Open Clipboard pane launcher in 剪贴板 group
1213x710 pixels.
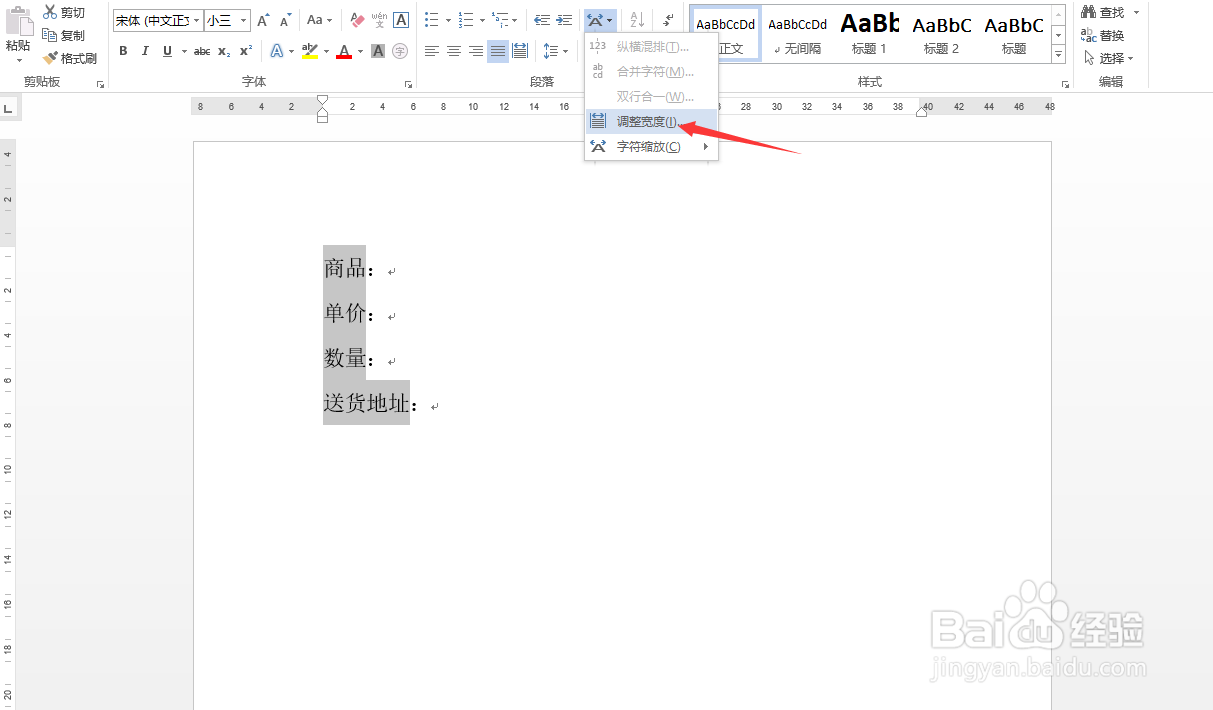point(100,85)
